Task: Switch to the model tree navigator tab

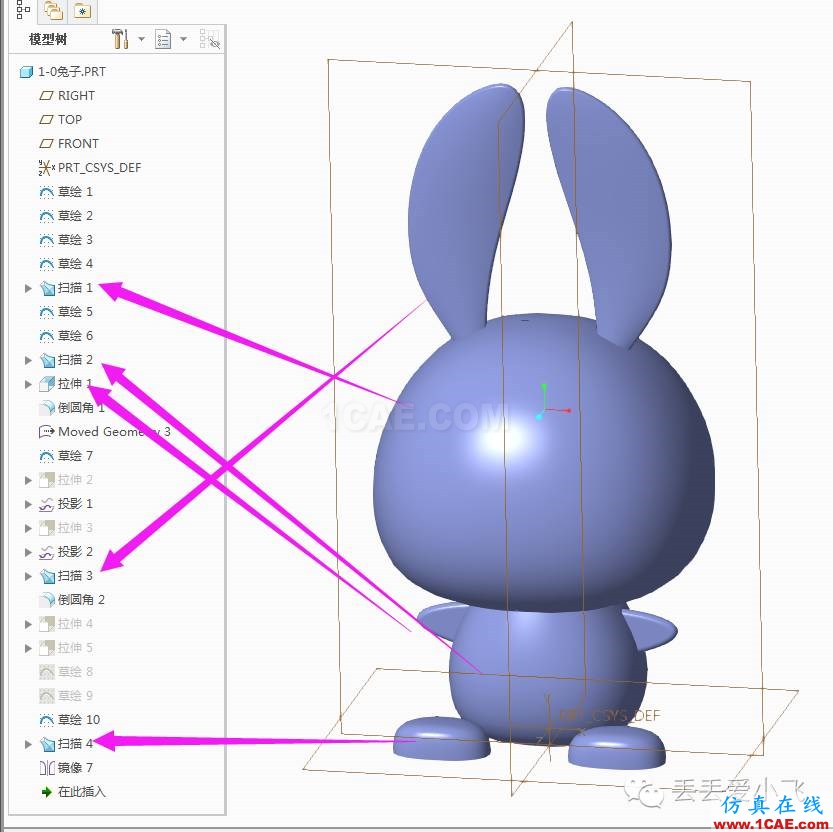Action: 23,10
